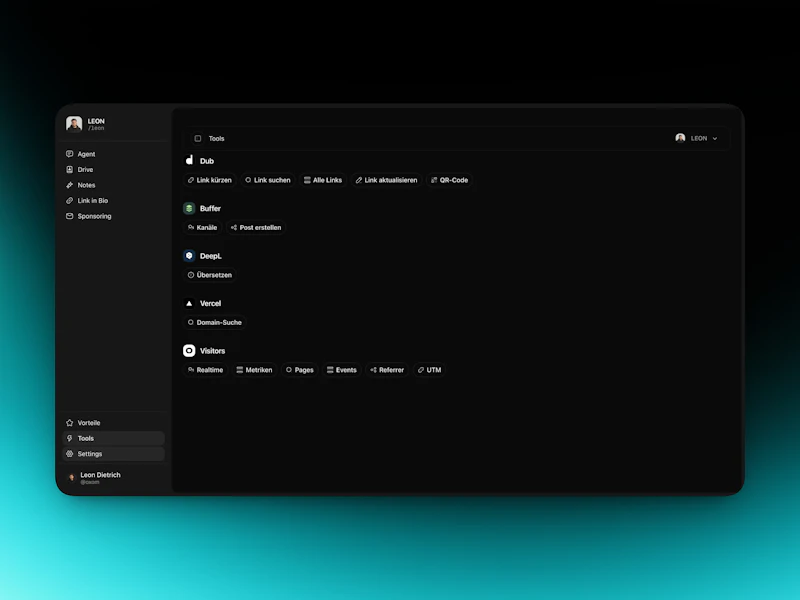Open Vorteile in the sidebar
This screenshot has width=800, height=600.
(113, 423)
